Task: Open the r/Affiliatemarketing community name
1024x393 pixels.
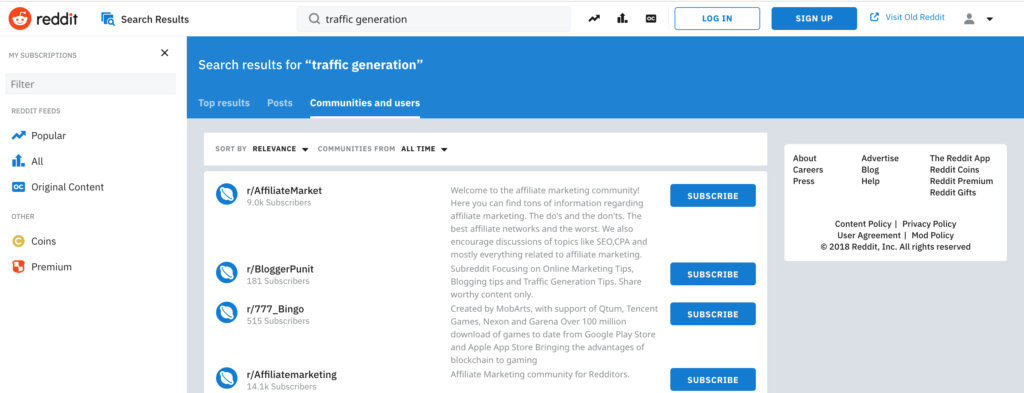Action: point(291,375)
